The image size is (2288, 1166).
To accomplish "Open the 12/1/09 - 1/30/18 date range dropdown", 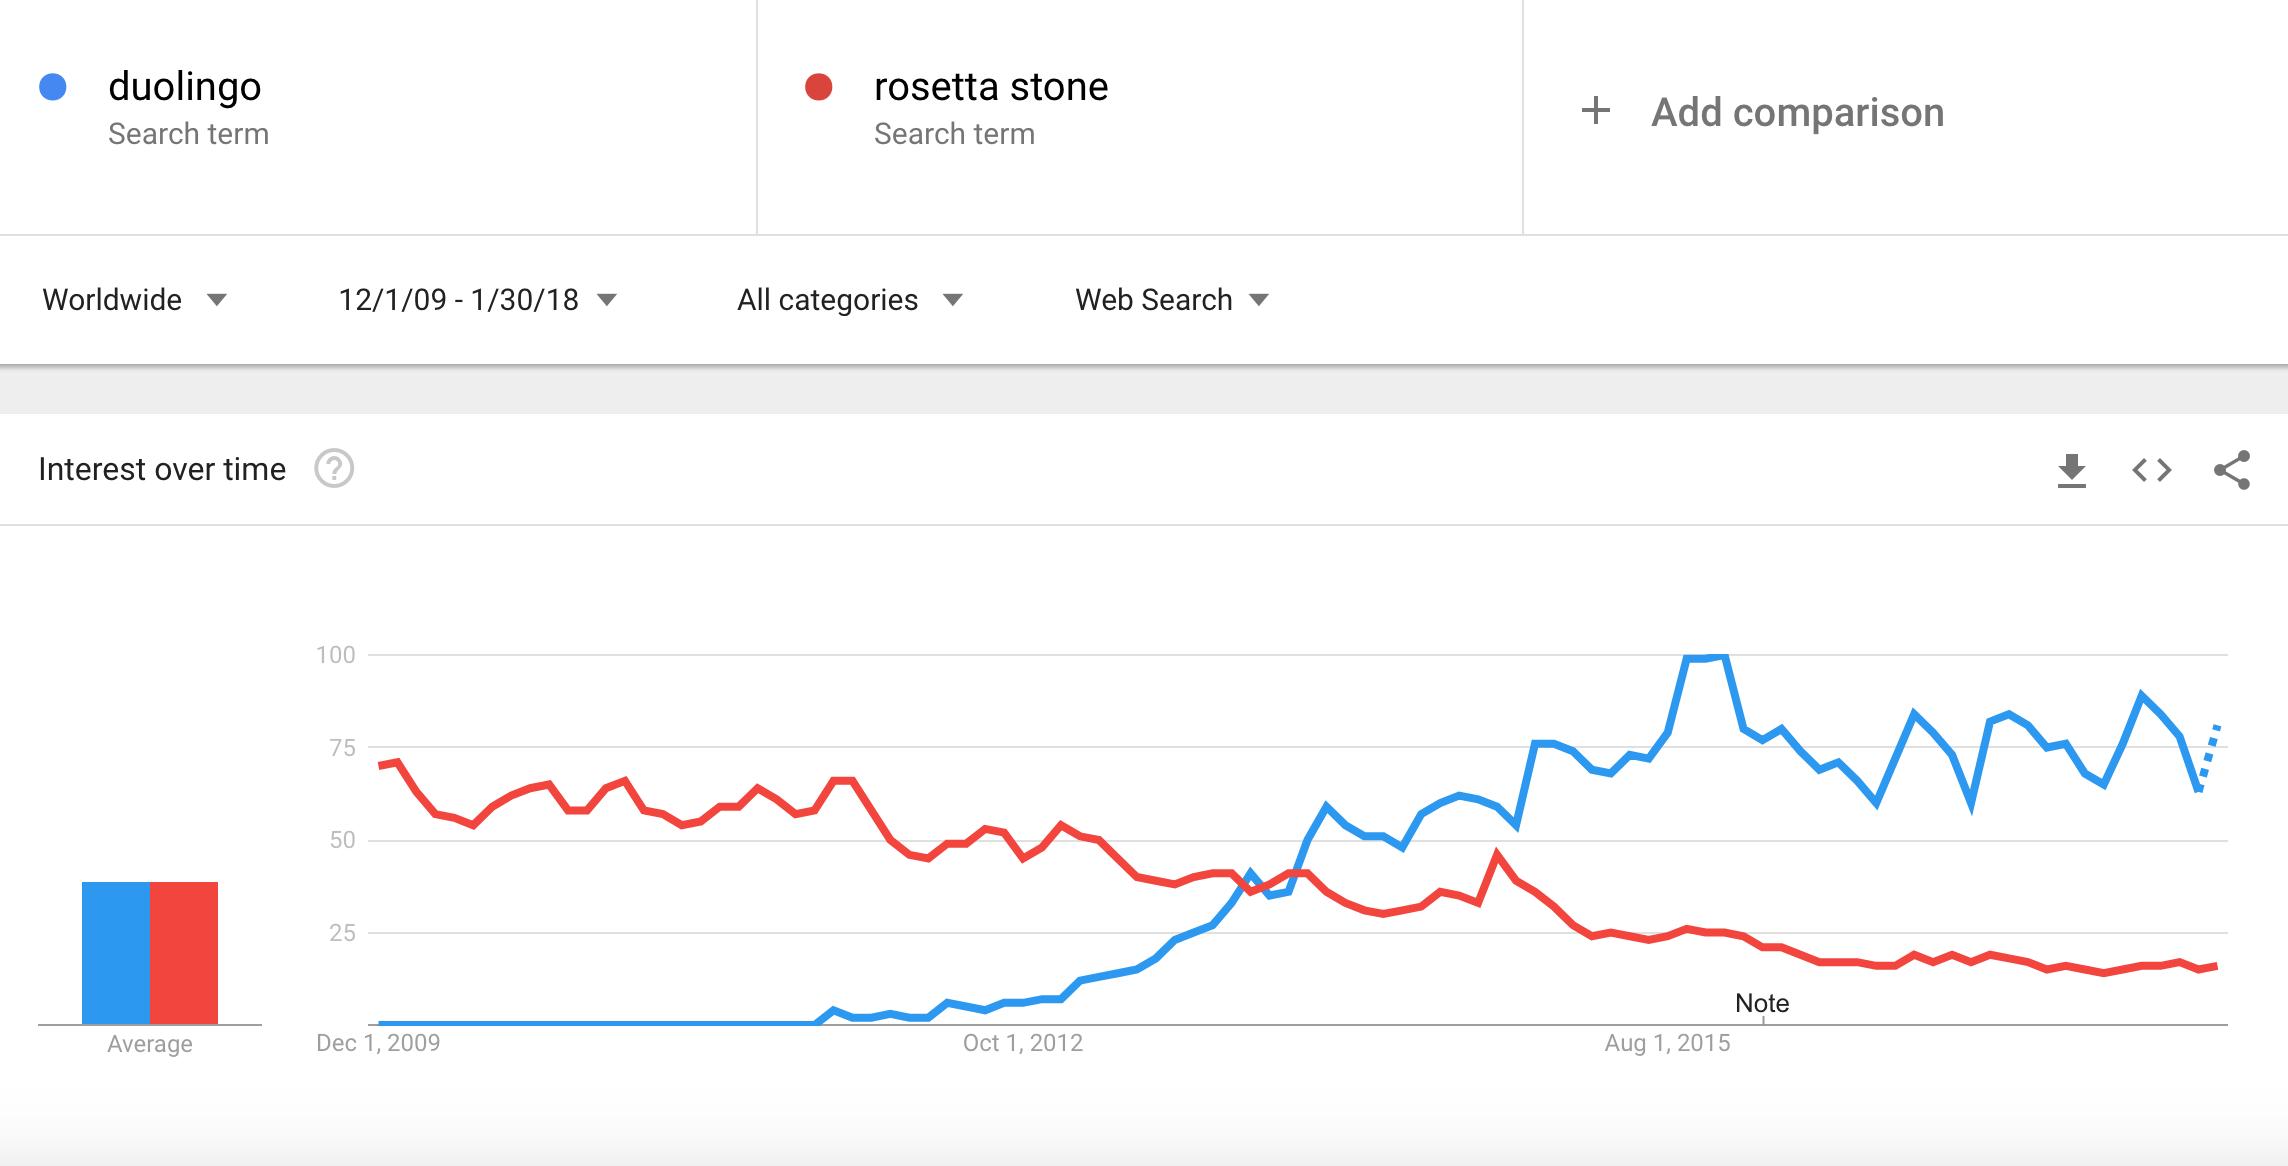I will click(x=477, y=299).
